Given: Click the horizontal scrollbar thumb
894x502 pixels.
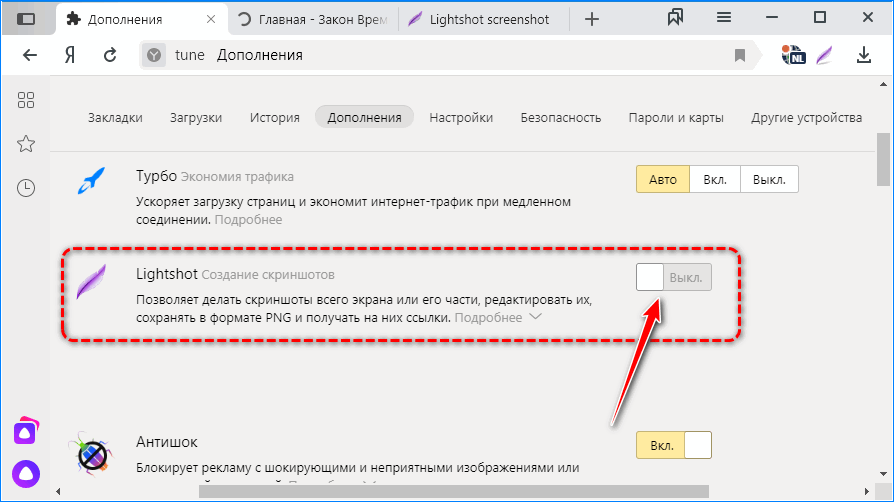Looking at the screenshot, I should pos(454,491).
